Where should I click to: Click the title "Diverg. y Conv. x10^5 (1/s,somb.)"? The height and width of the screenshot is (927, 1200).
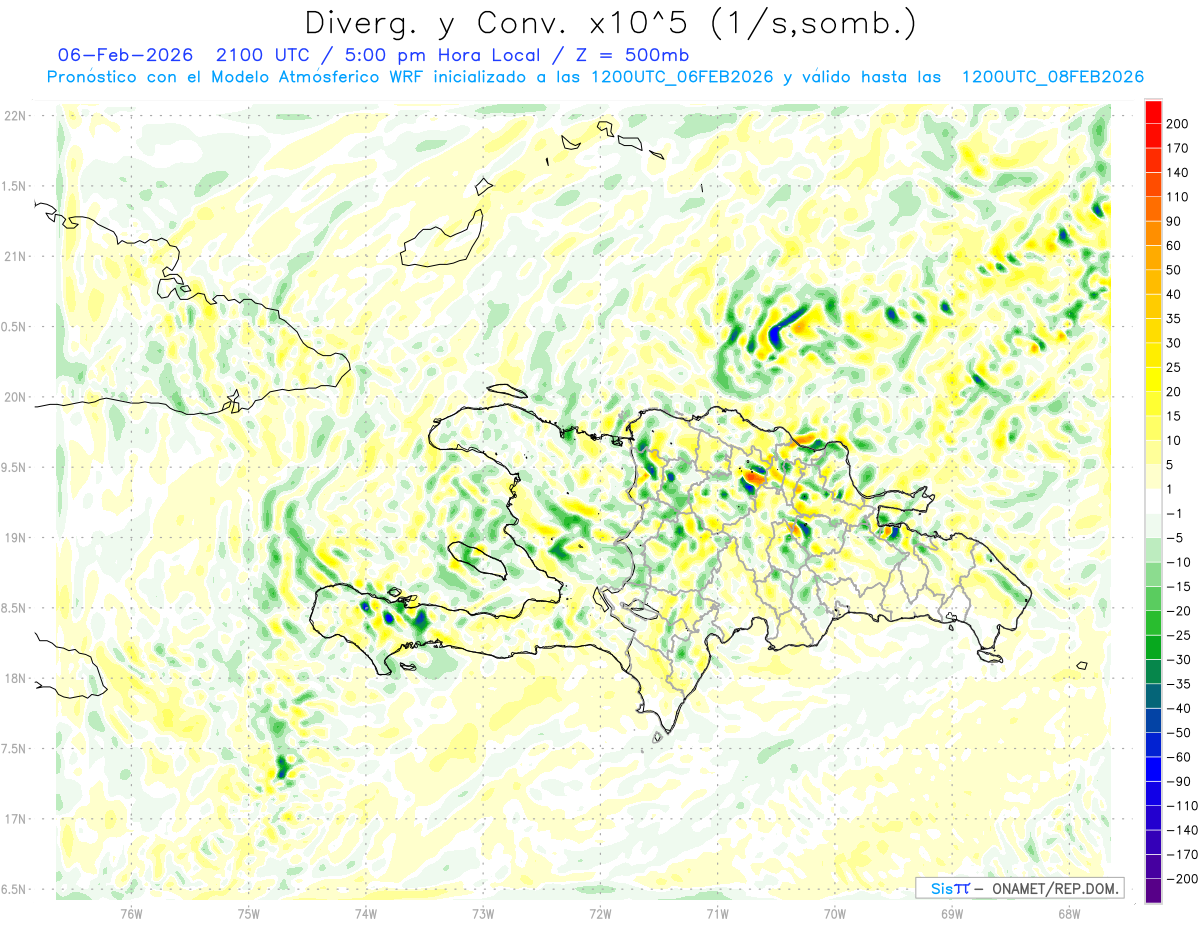[610, 23]
